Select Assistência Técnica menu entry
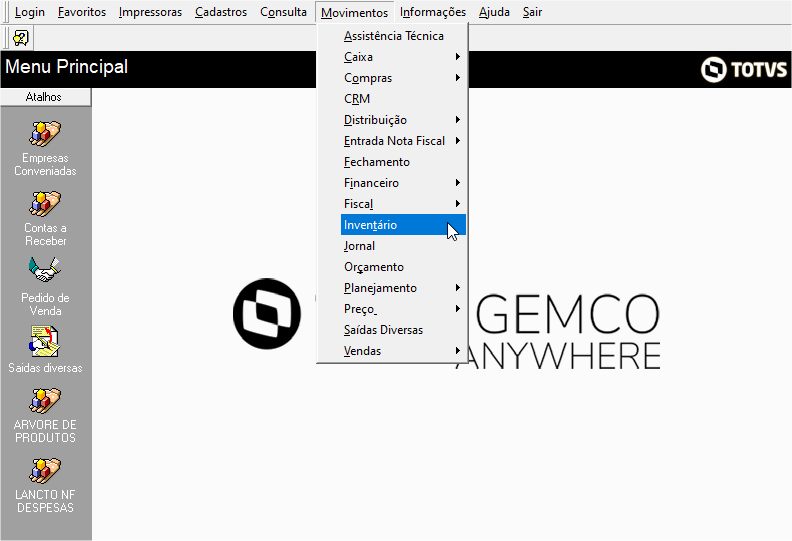The image size is (792, 541). coord(403,36)
